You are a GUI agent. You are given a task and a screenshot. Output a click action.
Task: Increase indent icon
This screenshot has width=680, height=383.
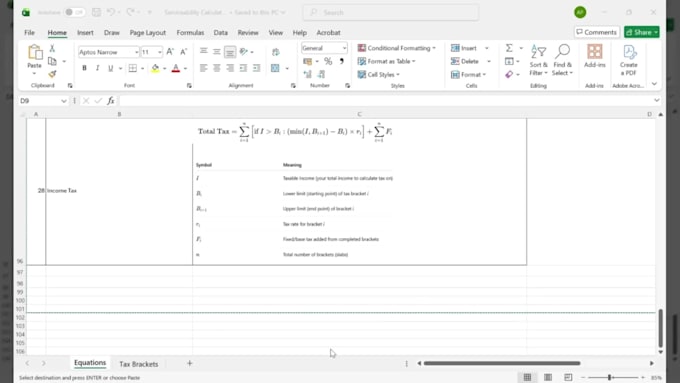click(x=256, y=68)
